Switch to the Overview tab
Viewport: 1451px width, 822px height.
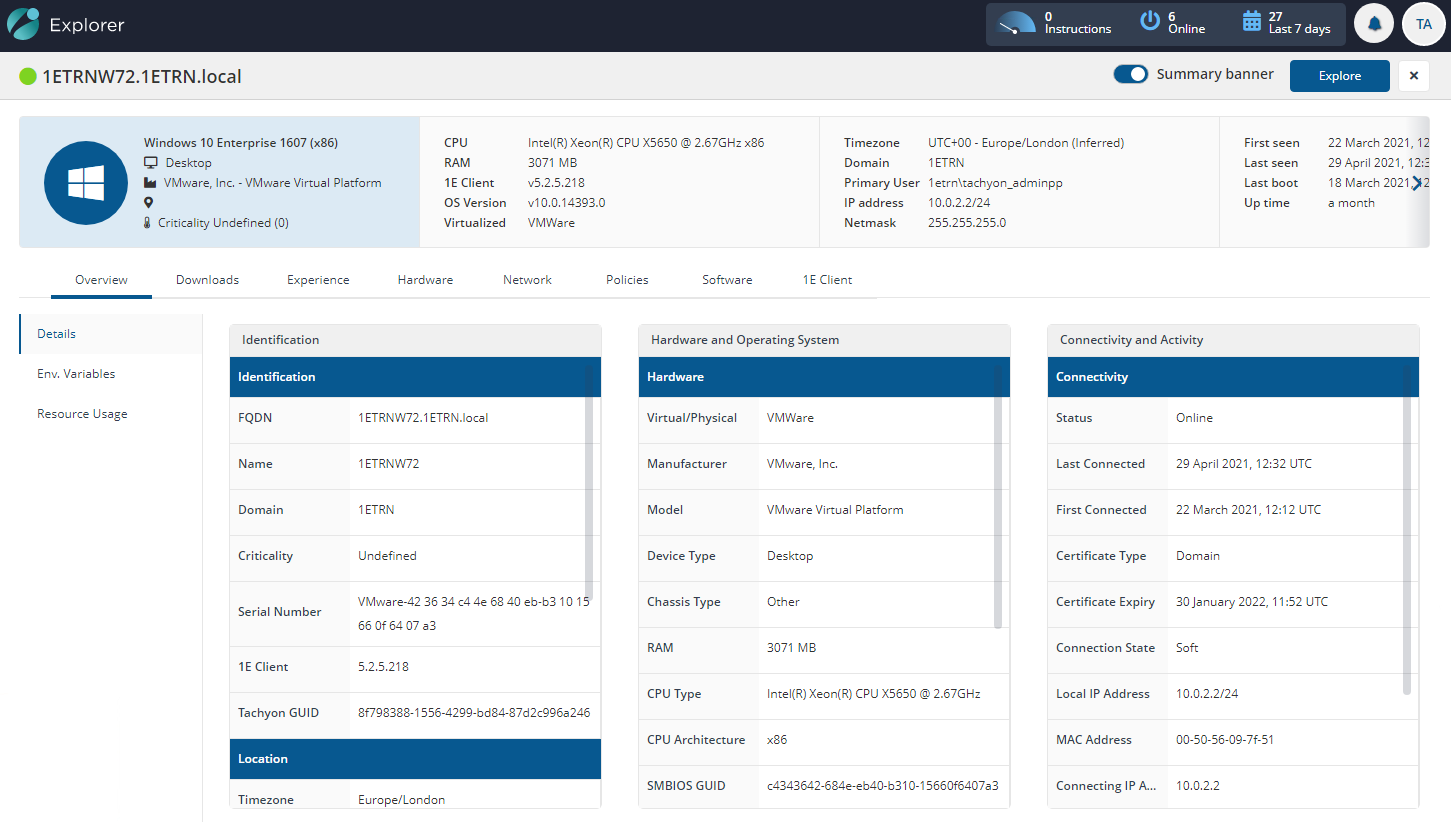tap(101, 280)
